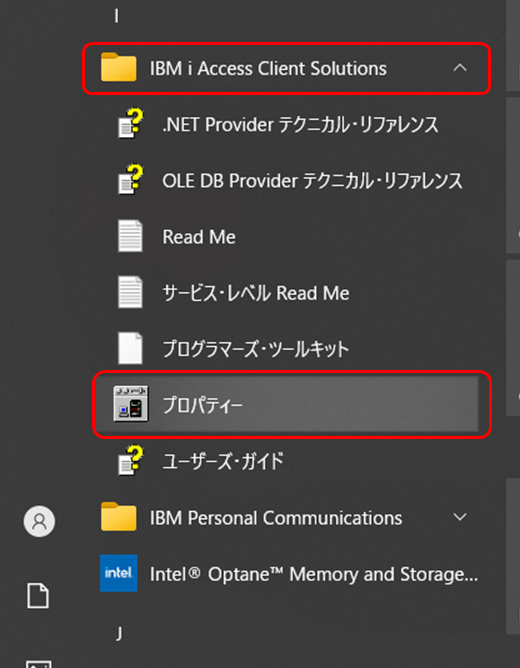520x668 pixels.
Task: Open .NET Provider テクニカル・リファレンス entry
Action: 300,124
